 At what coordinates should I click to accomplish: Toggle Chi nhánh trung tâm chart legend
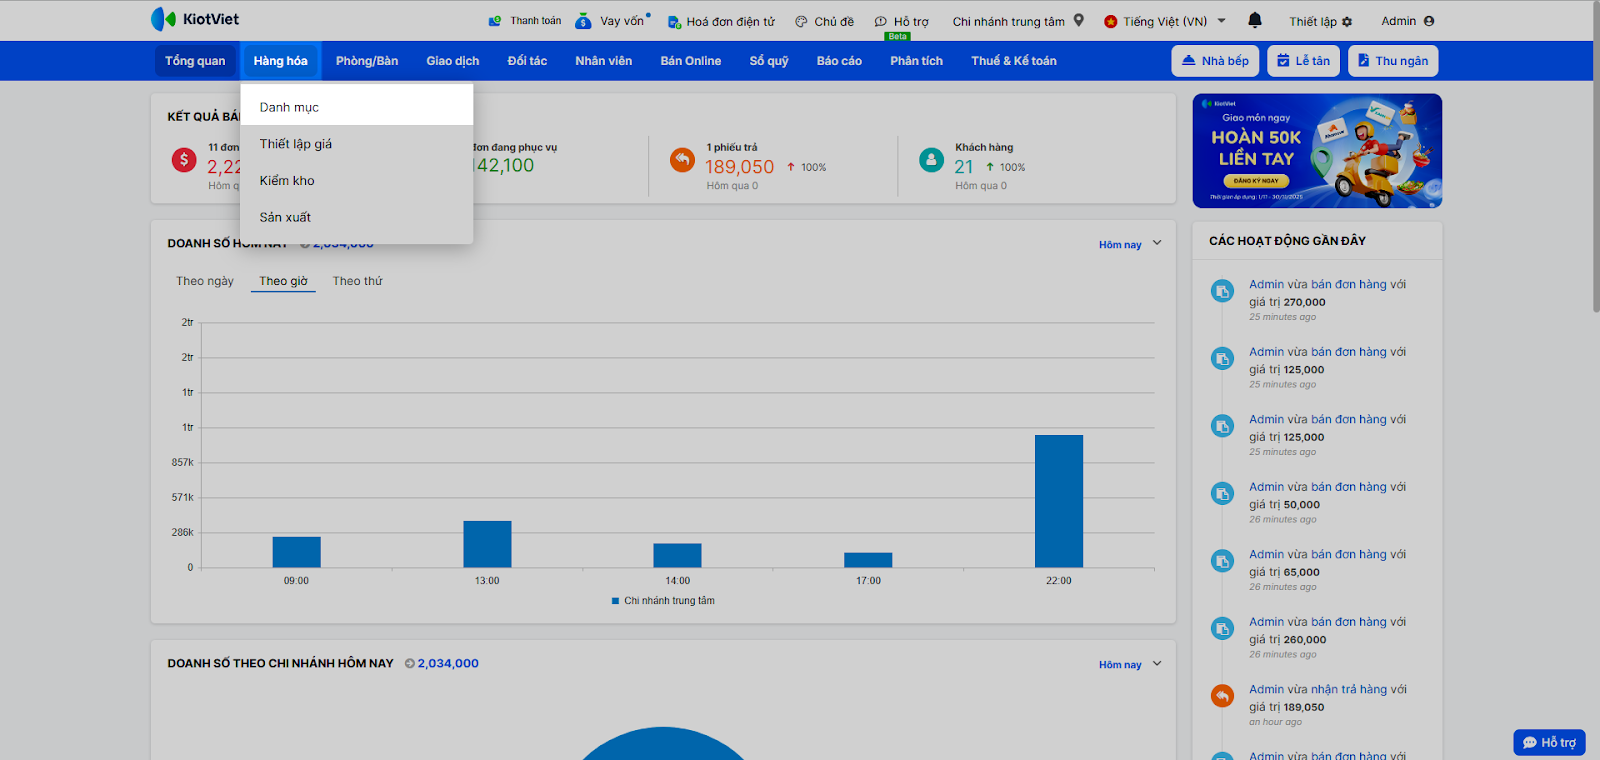[663, 601]
